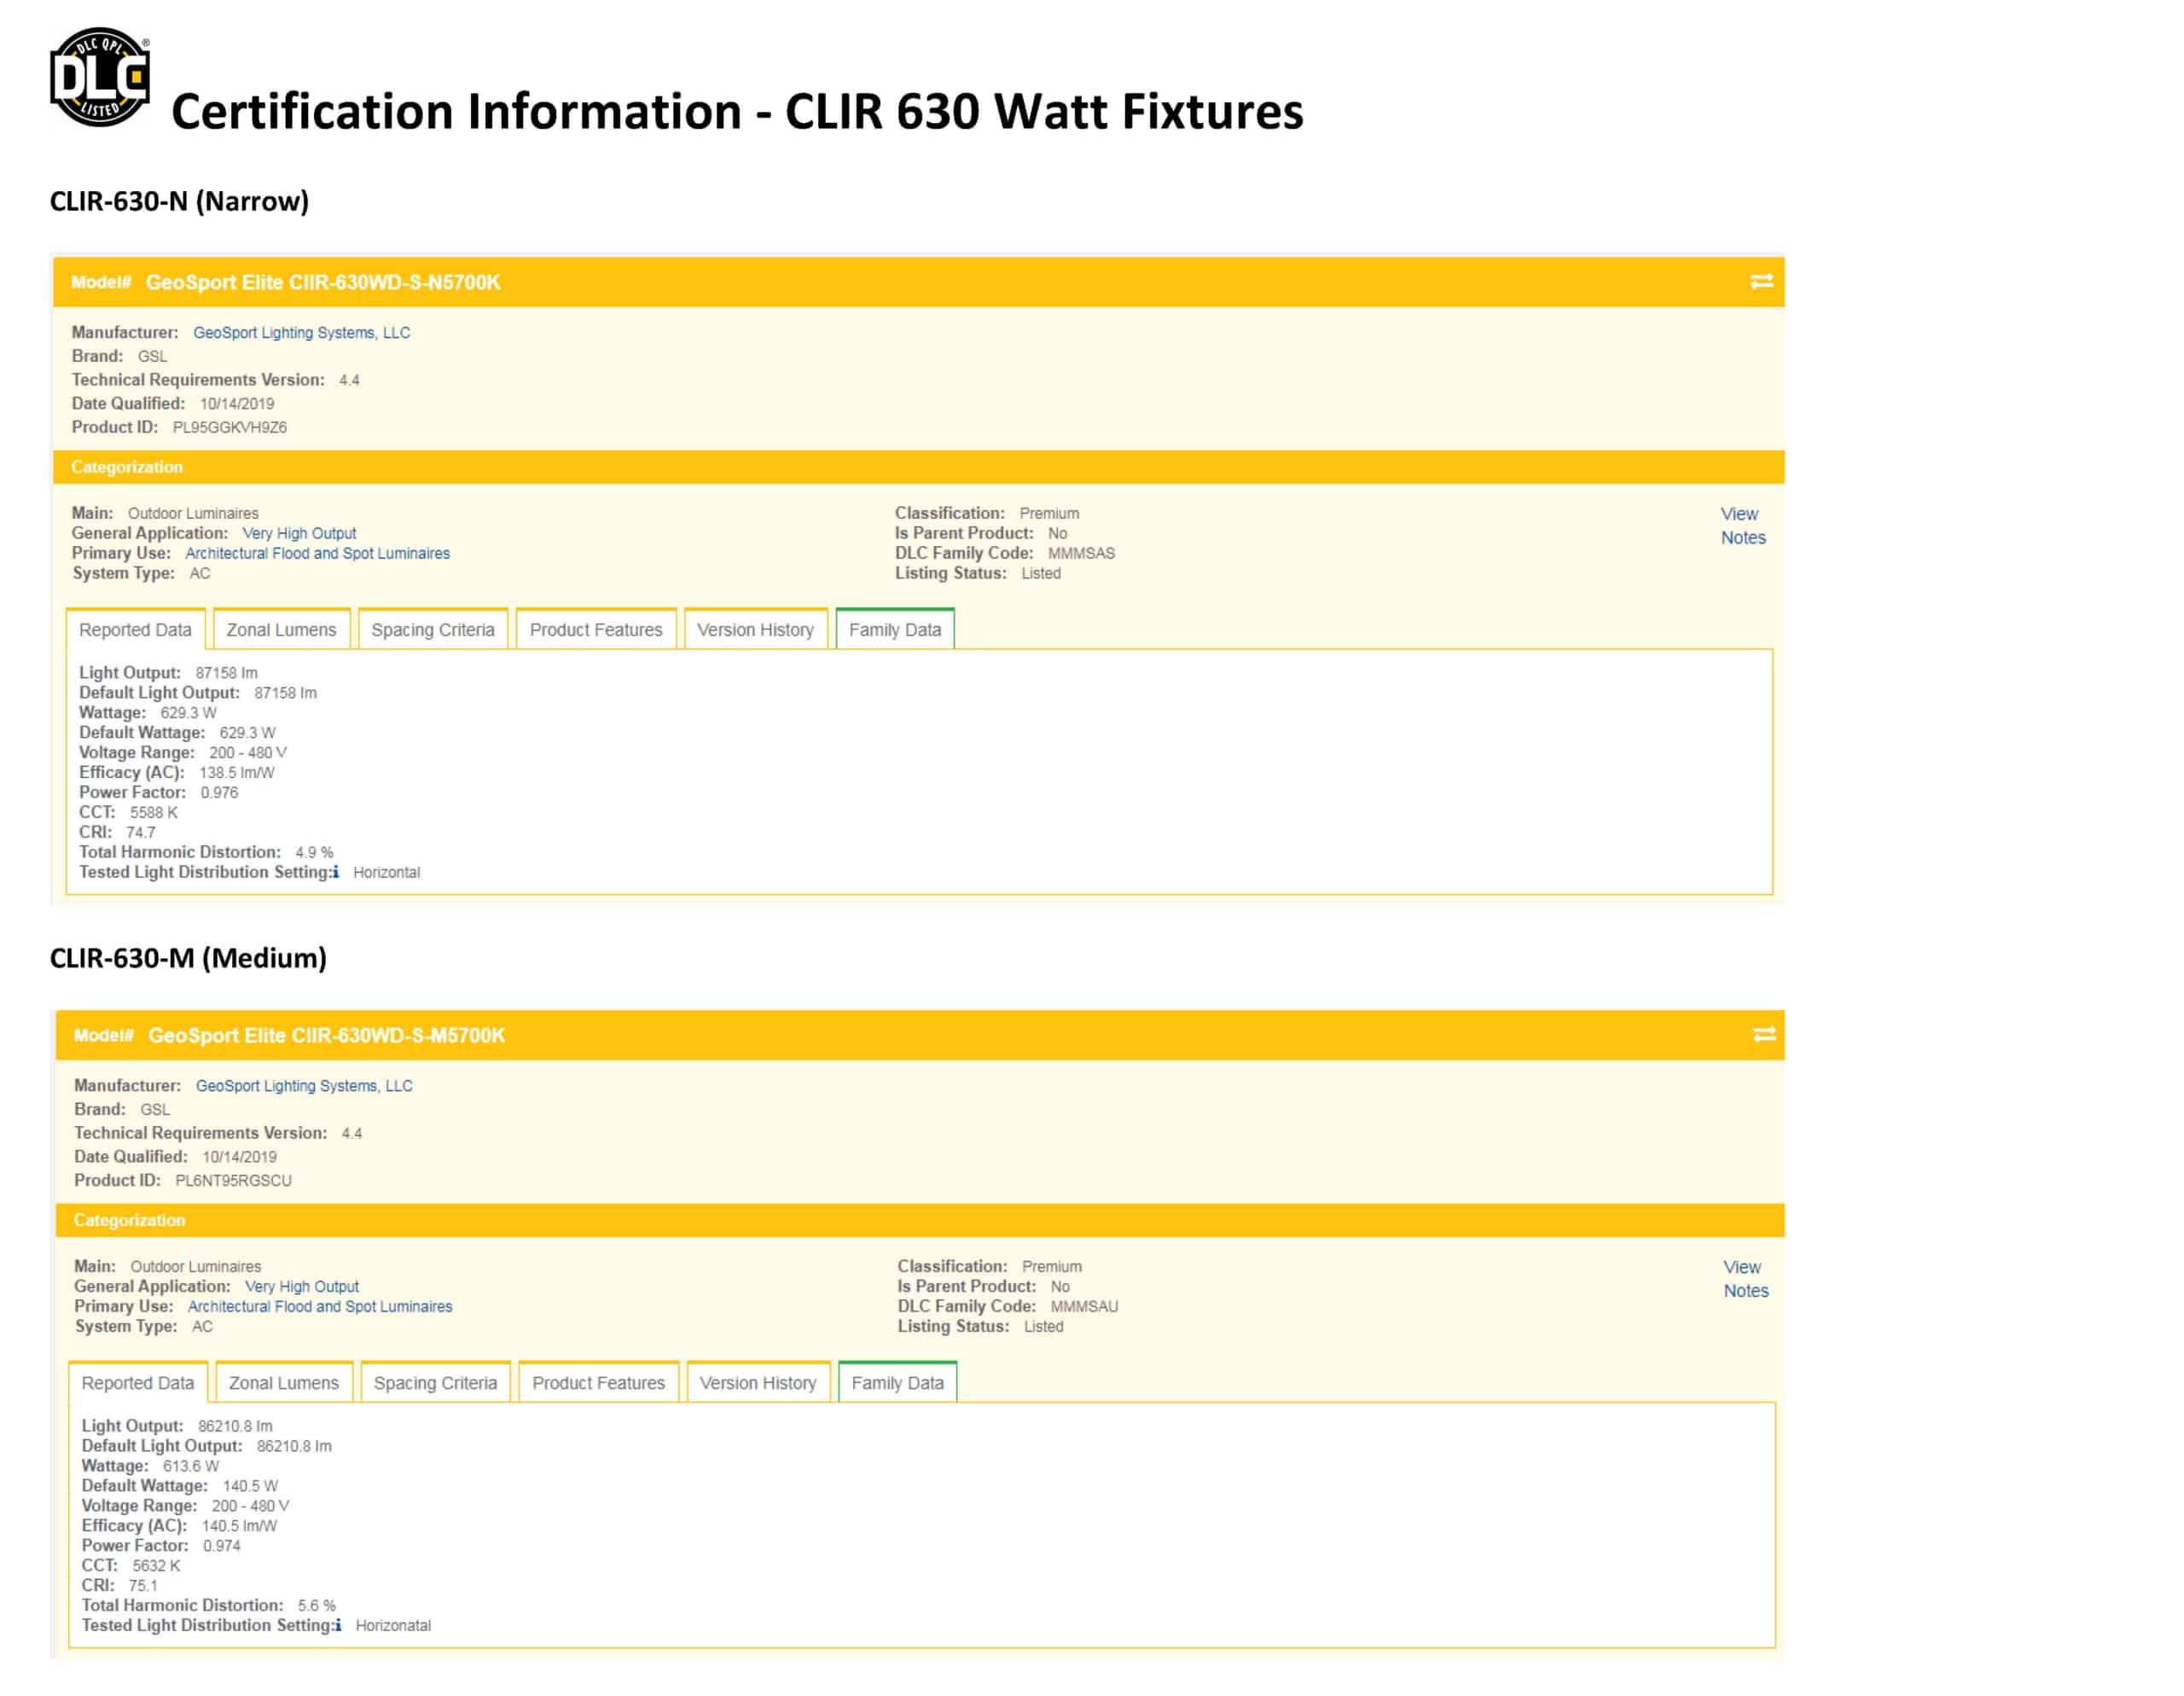The height and width of the screenshot is (1696, 2184).
Task: Click info icon beside Horizontal distribution setting
Action: (x=336, y=872)
